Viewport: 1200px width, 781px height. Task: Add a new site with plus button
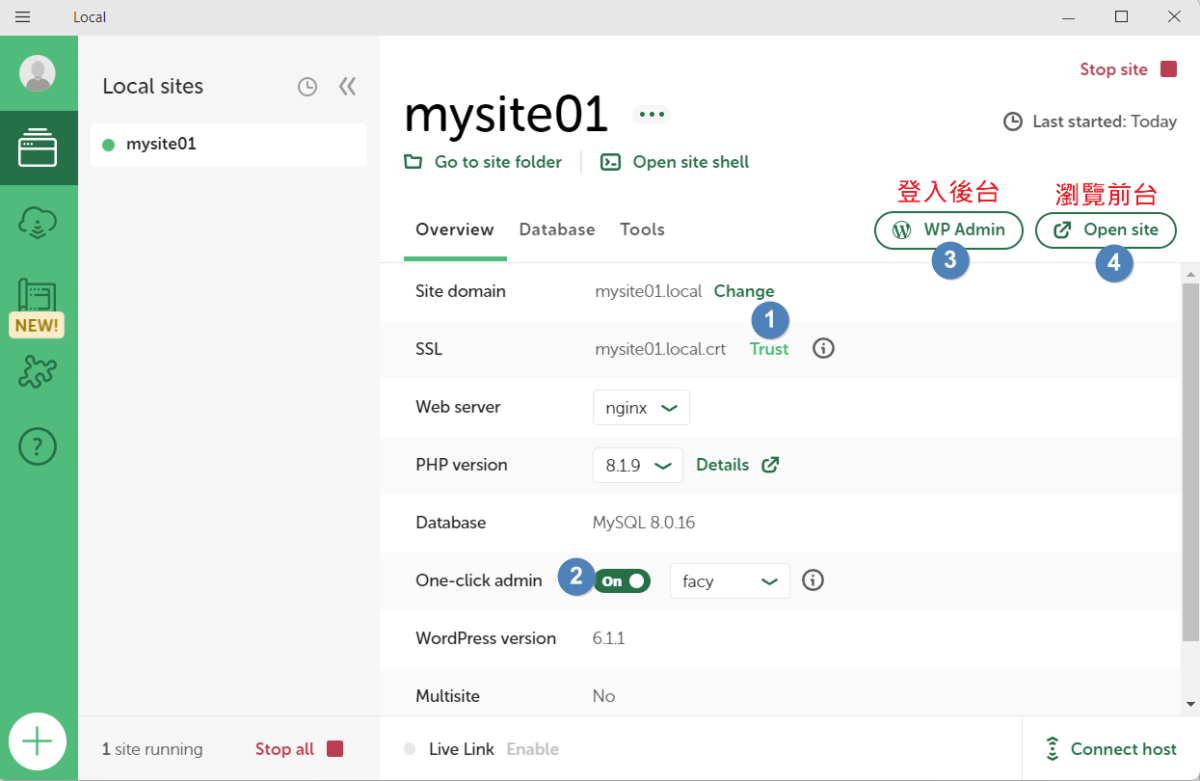[x=38, y=741]
